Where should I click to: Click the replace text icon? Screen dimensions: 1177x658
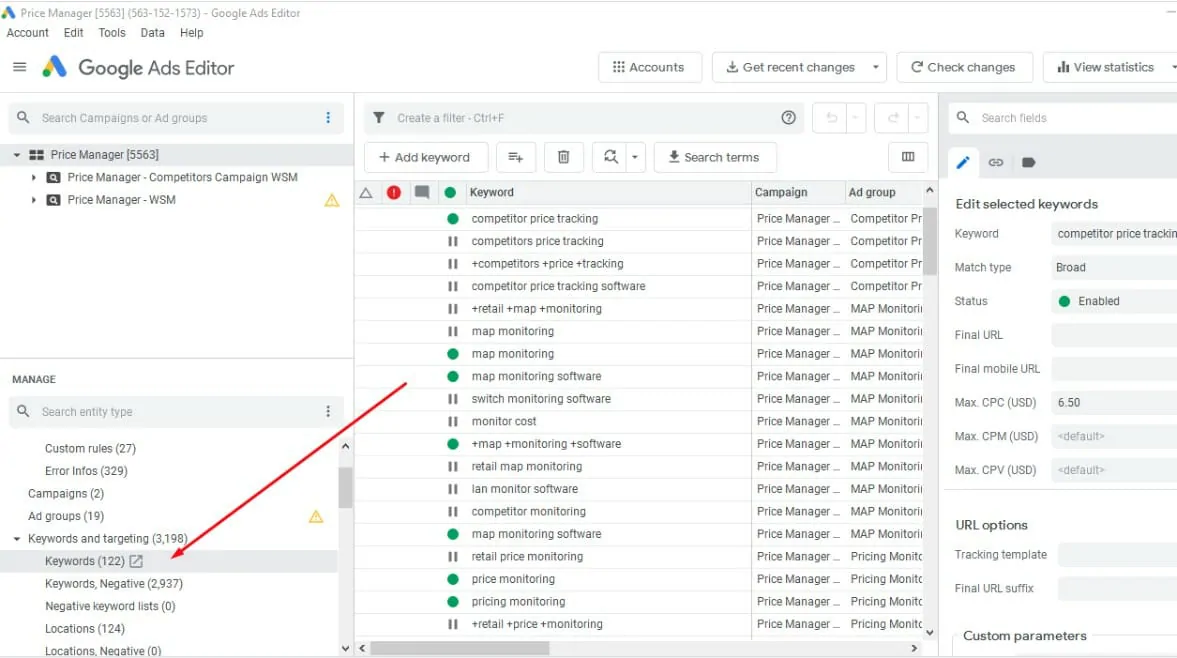610,157
